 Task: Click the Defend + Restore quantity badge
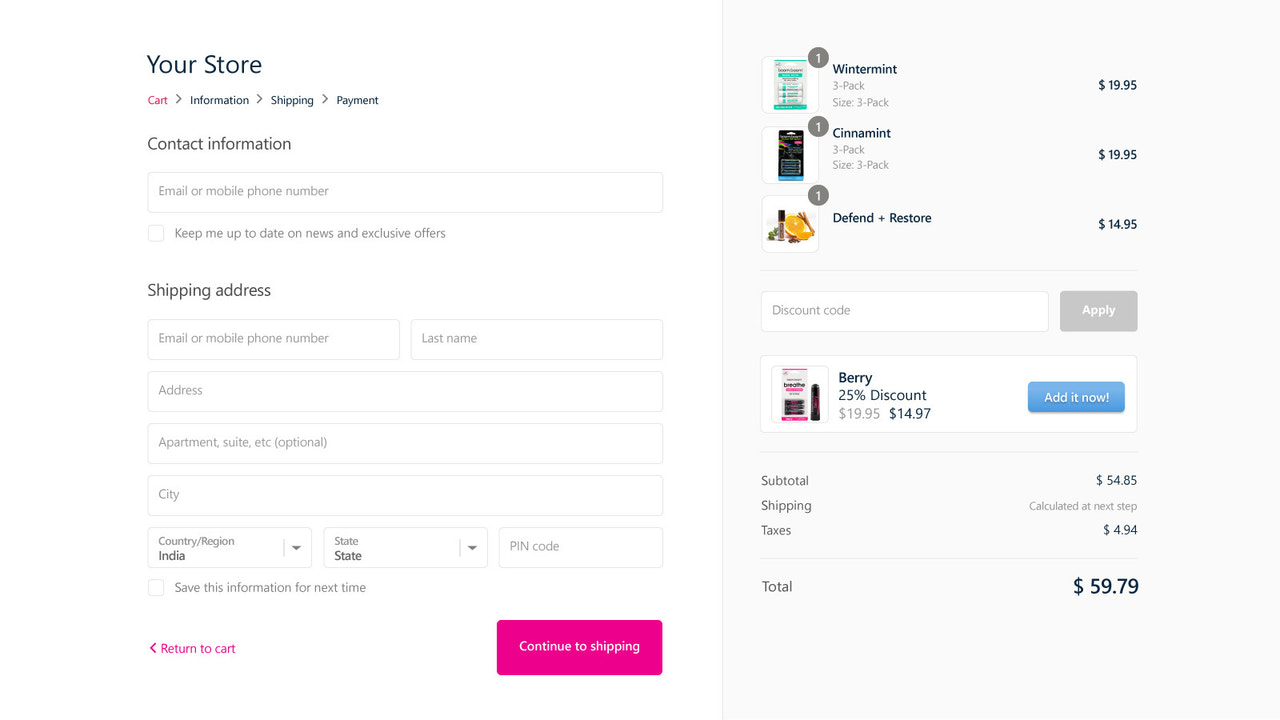pos(818,195)
